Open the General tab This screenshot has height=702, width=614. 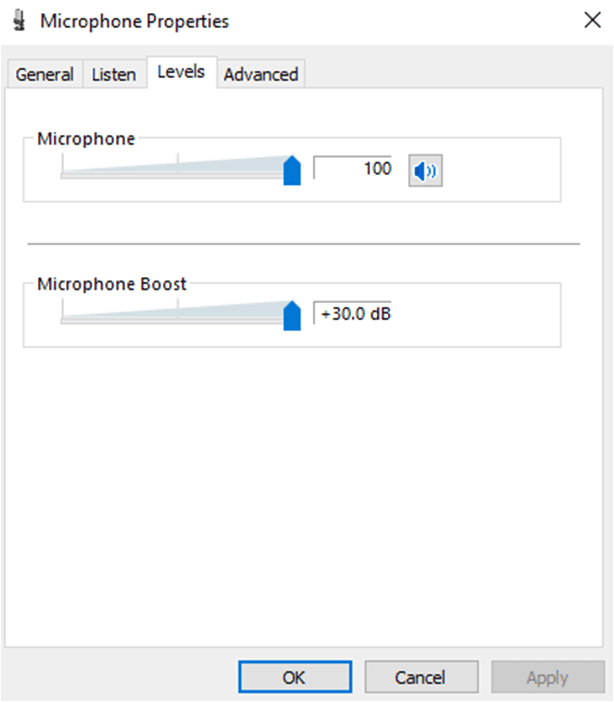click(44, 74)
